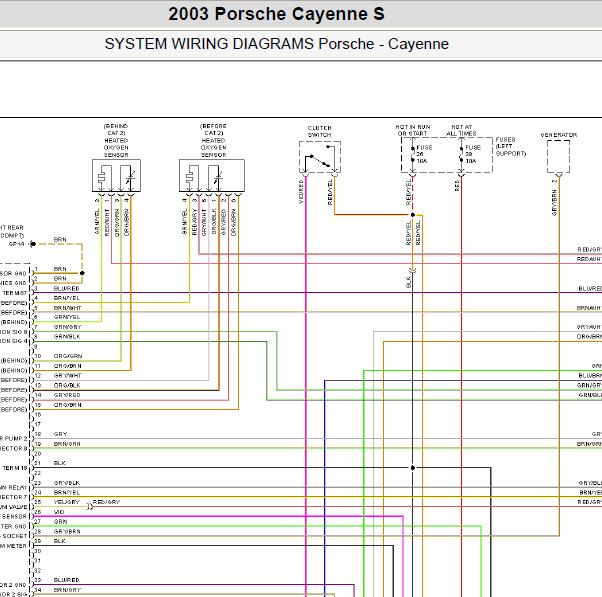Click the clutch switch contact symbol
602x597 pixels.
(319, 157)
